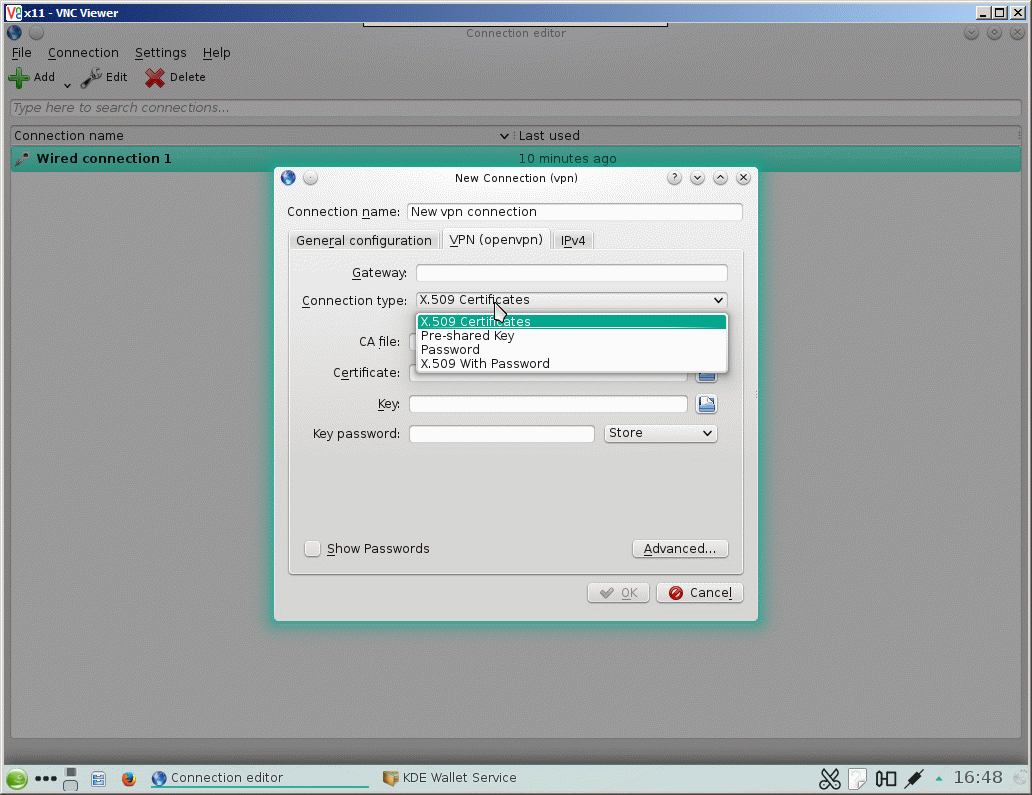Focus the search connections field
This screenshot has height=795, width=1032.
point(515,108)
